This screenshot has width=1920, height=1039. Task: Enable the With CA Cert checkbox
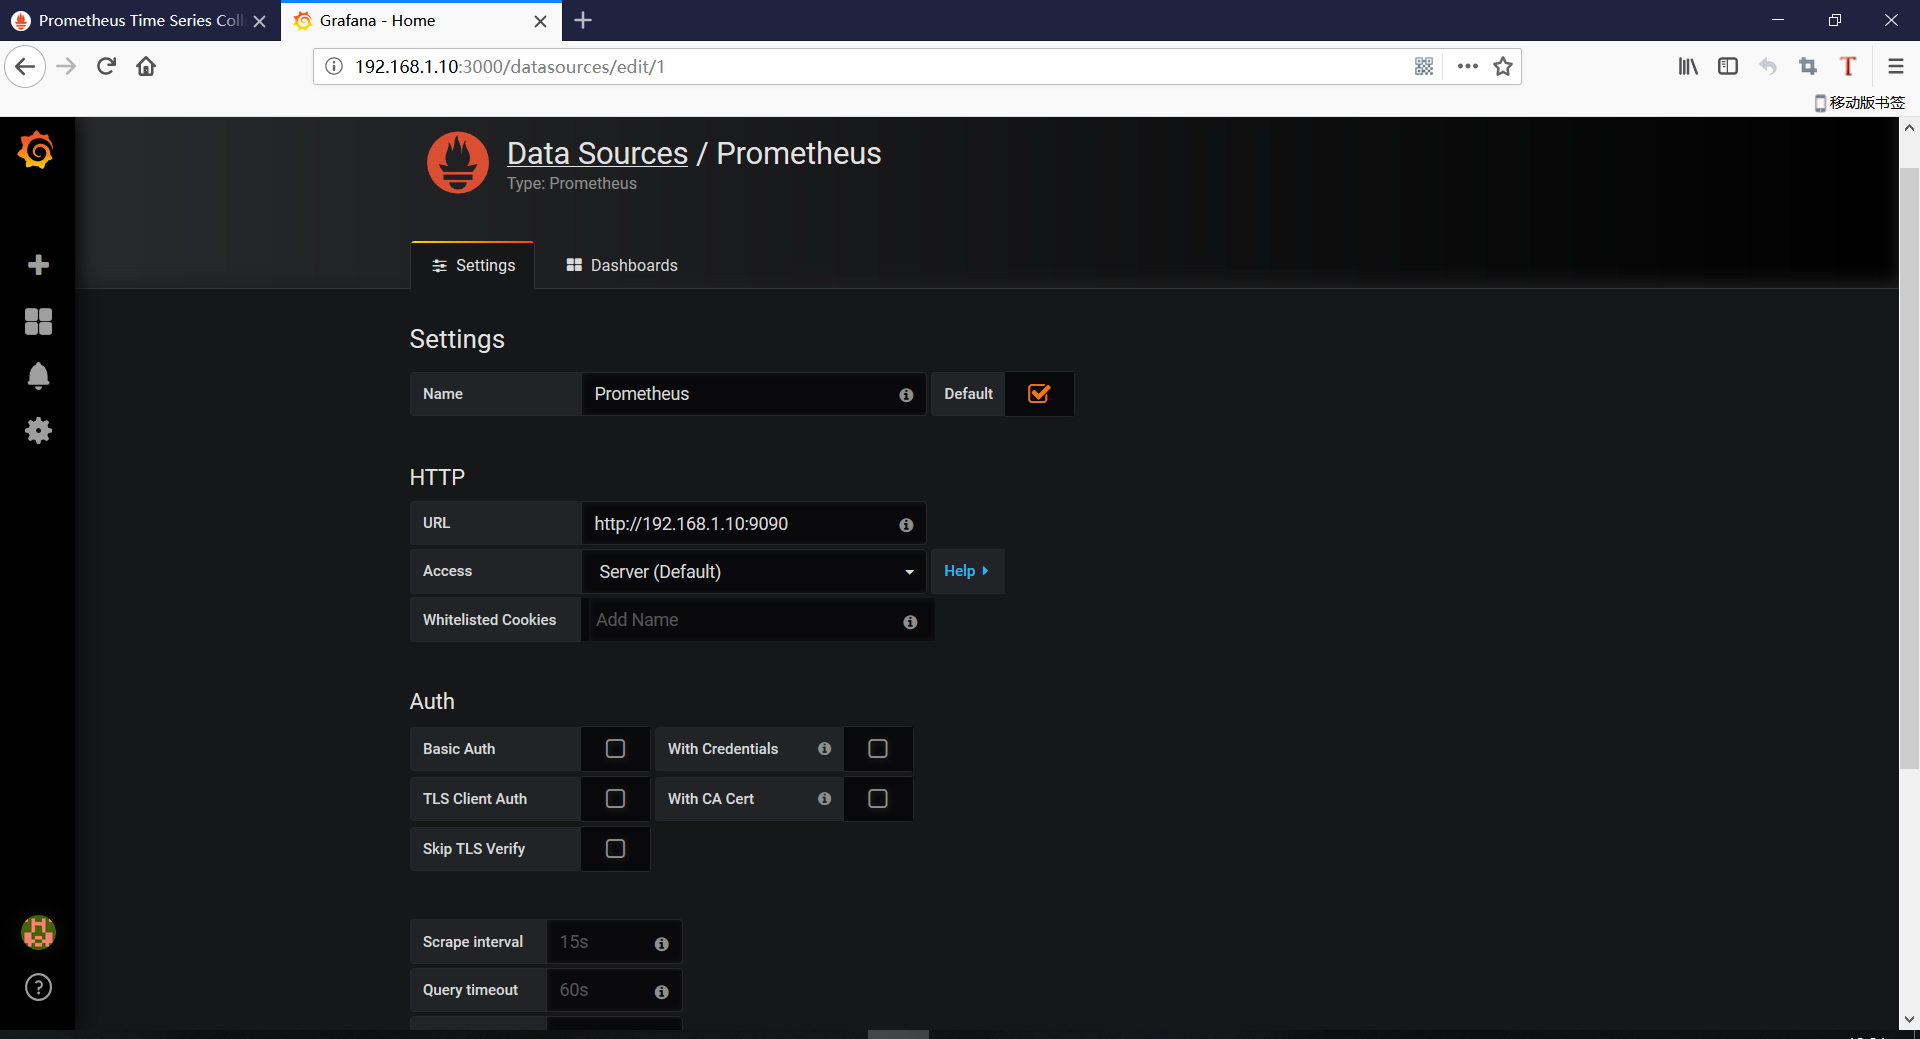click(x=878, y=799)
